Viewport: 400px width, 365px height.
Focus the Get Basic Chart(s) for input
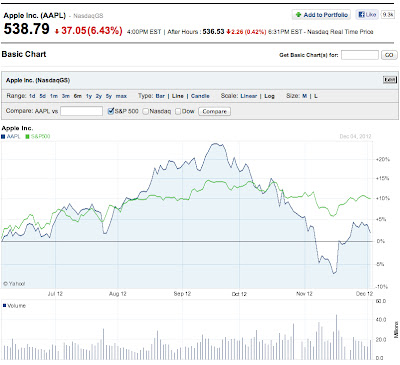tap(360, 55)
